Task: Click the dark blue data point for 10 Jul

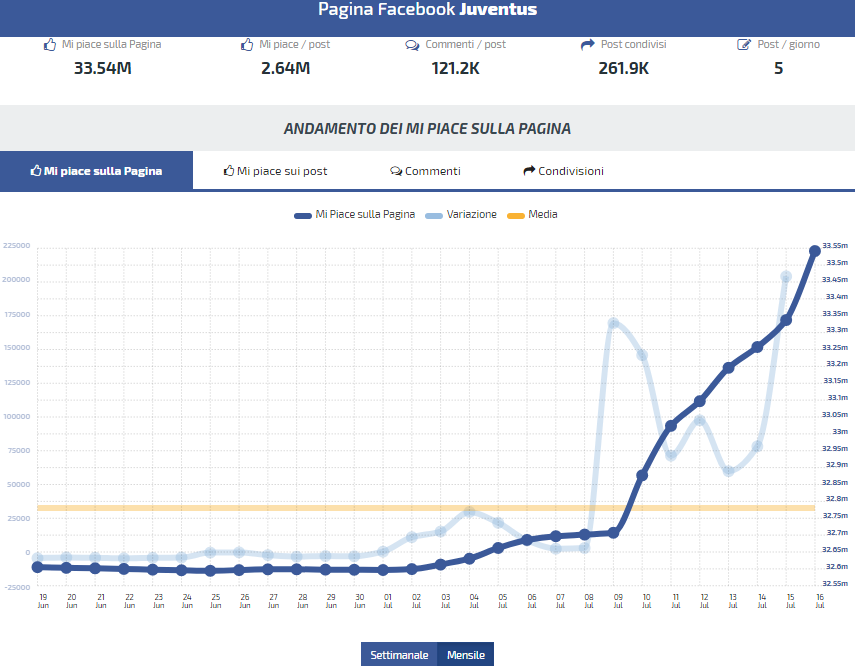Action: point(642,476)
